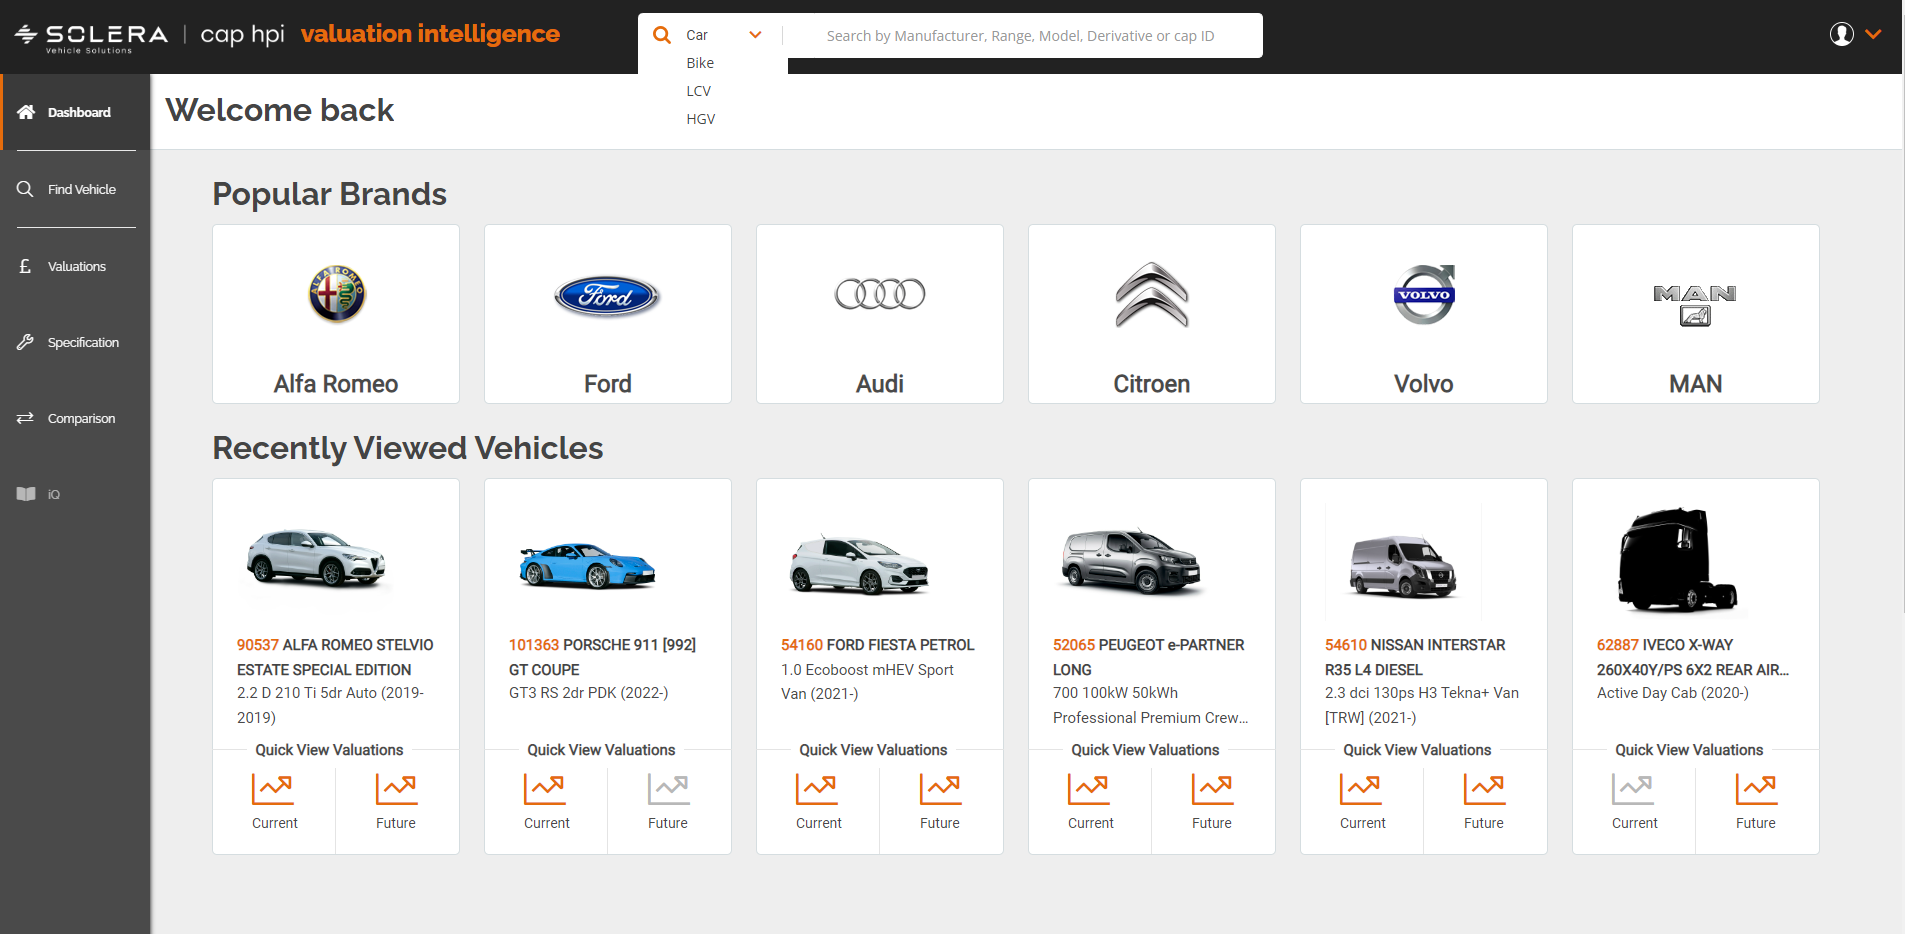The height and width of the screenshot is (934, 1905).
Task: Open the Ford Fiesta van thumbnail
Action: tap(859, 564)
